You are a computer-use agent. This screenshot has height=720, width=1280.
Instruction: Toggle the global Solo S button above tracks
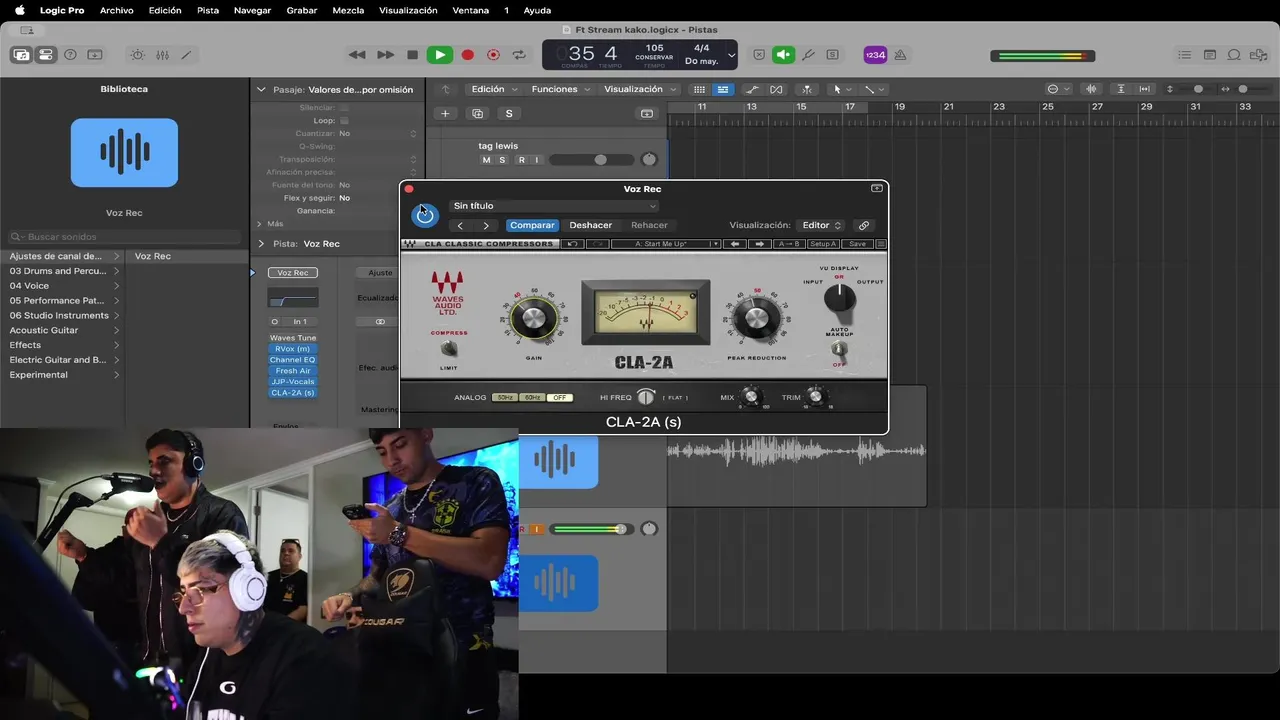(509, 113)
